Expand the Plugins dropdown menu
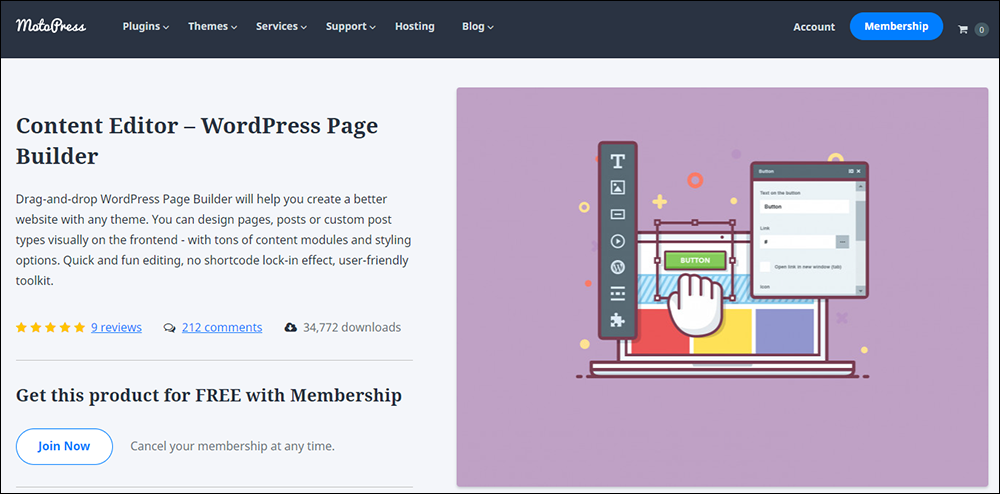The height and width of the screenshot is (494, 1000). 145,26
